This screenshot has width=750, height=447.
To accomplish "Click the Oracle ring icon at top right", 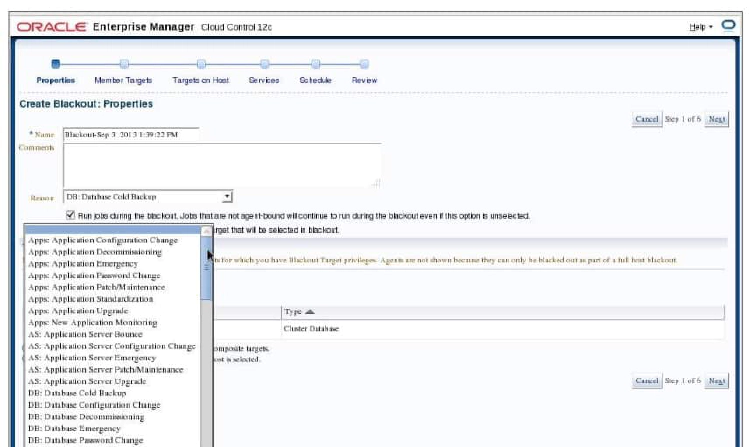I will 728,25.
